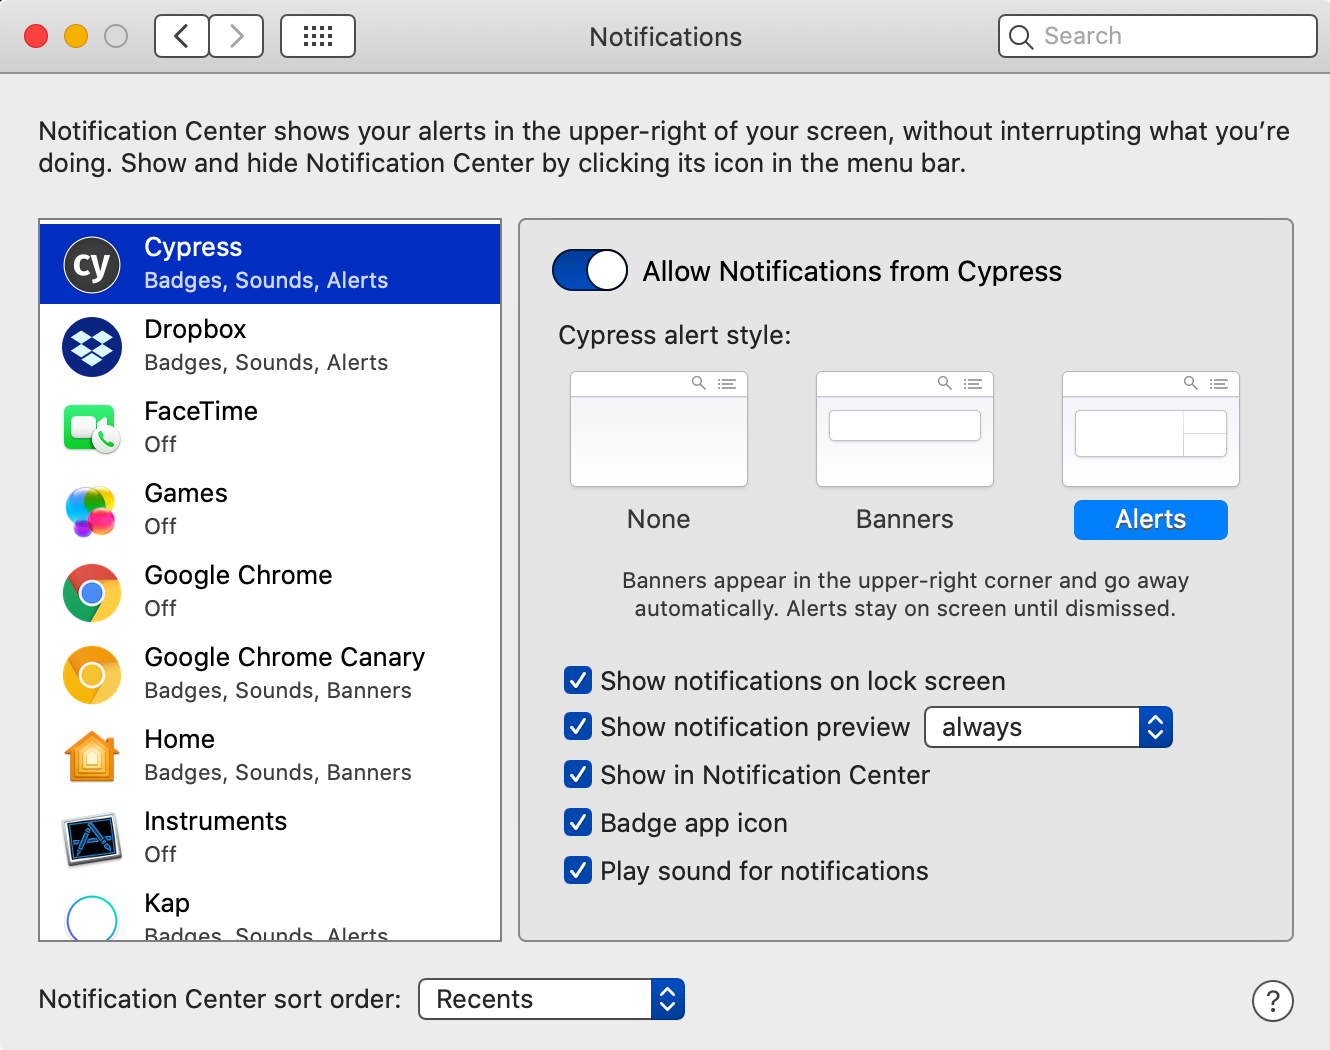Select FaceTime row in the app list
This screenshot has width=1330, height=1050.
tap(270, 428)
